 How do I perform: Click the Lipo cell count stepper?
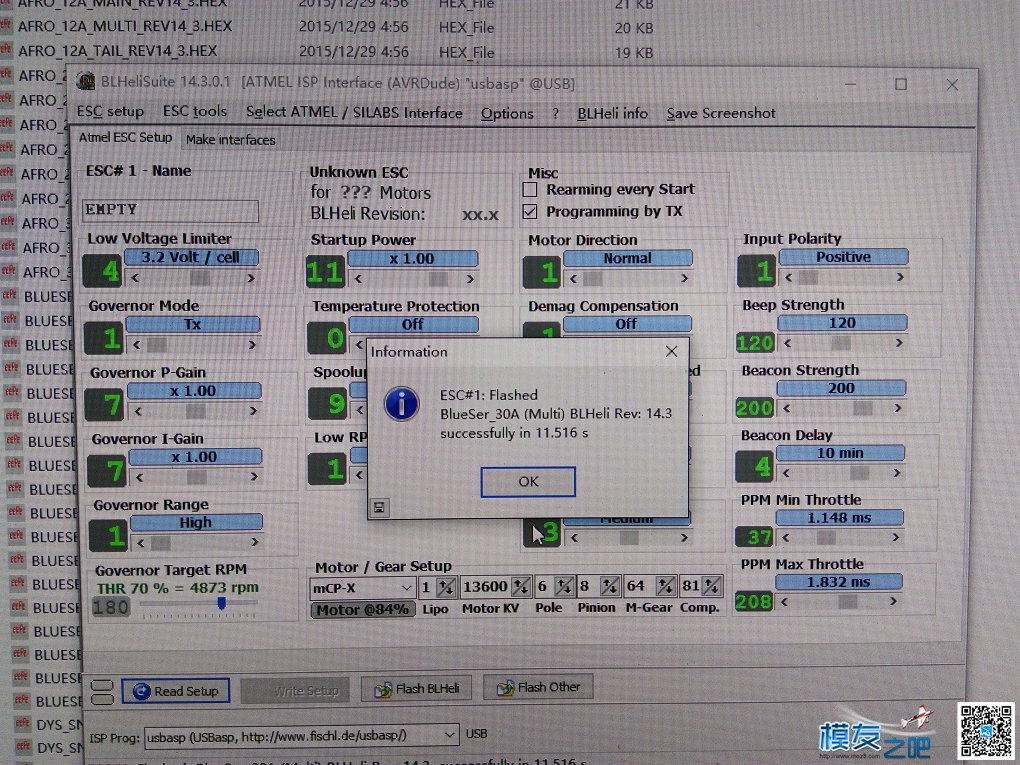point(446,587)
